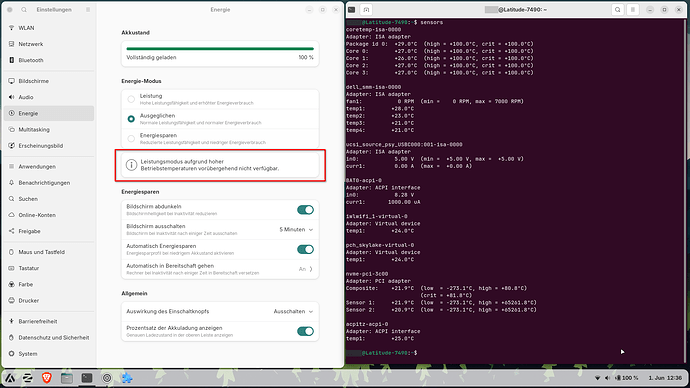
Task: Open the concentric-circles app in dock
Action: [x=107, y=378]
